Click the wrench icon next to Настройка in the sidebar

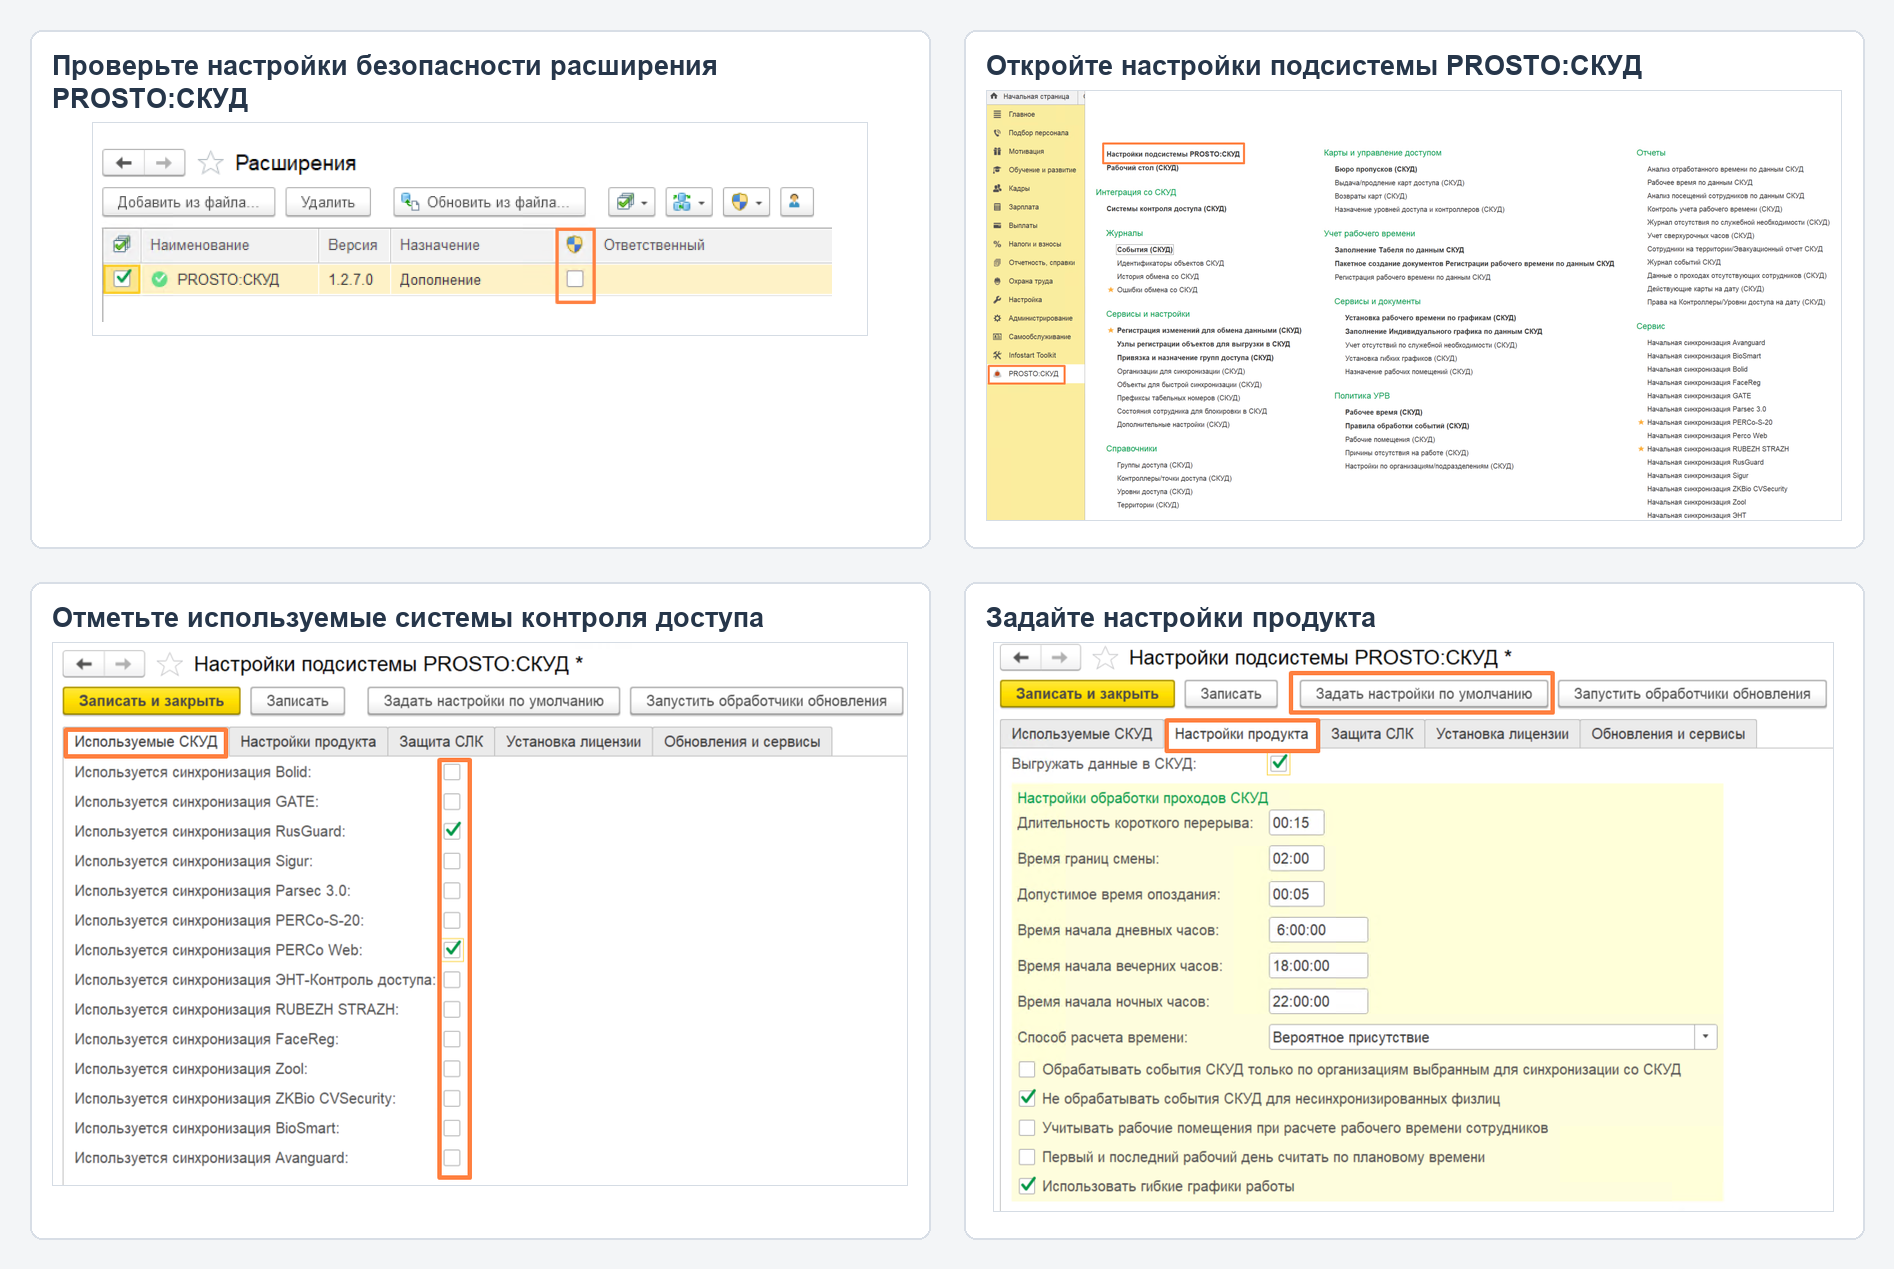coord(997,300)
